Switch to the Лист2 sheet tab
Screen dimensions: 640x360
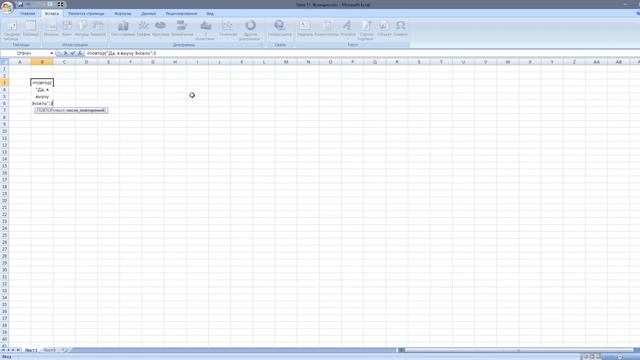[x=49, y=350]
